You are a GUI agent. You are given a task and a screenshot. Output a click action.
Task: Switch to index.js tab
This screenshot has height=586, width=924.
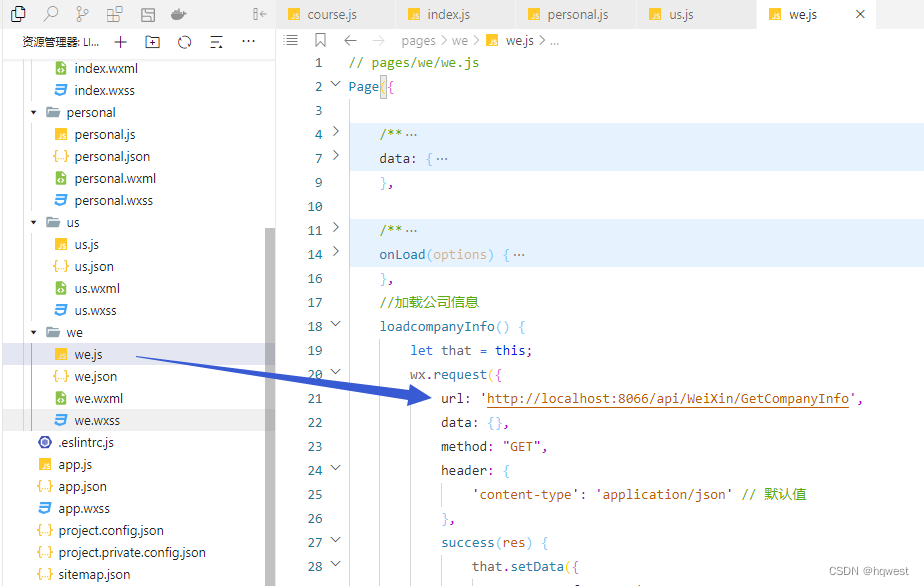point(456,15)
